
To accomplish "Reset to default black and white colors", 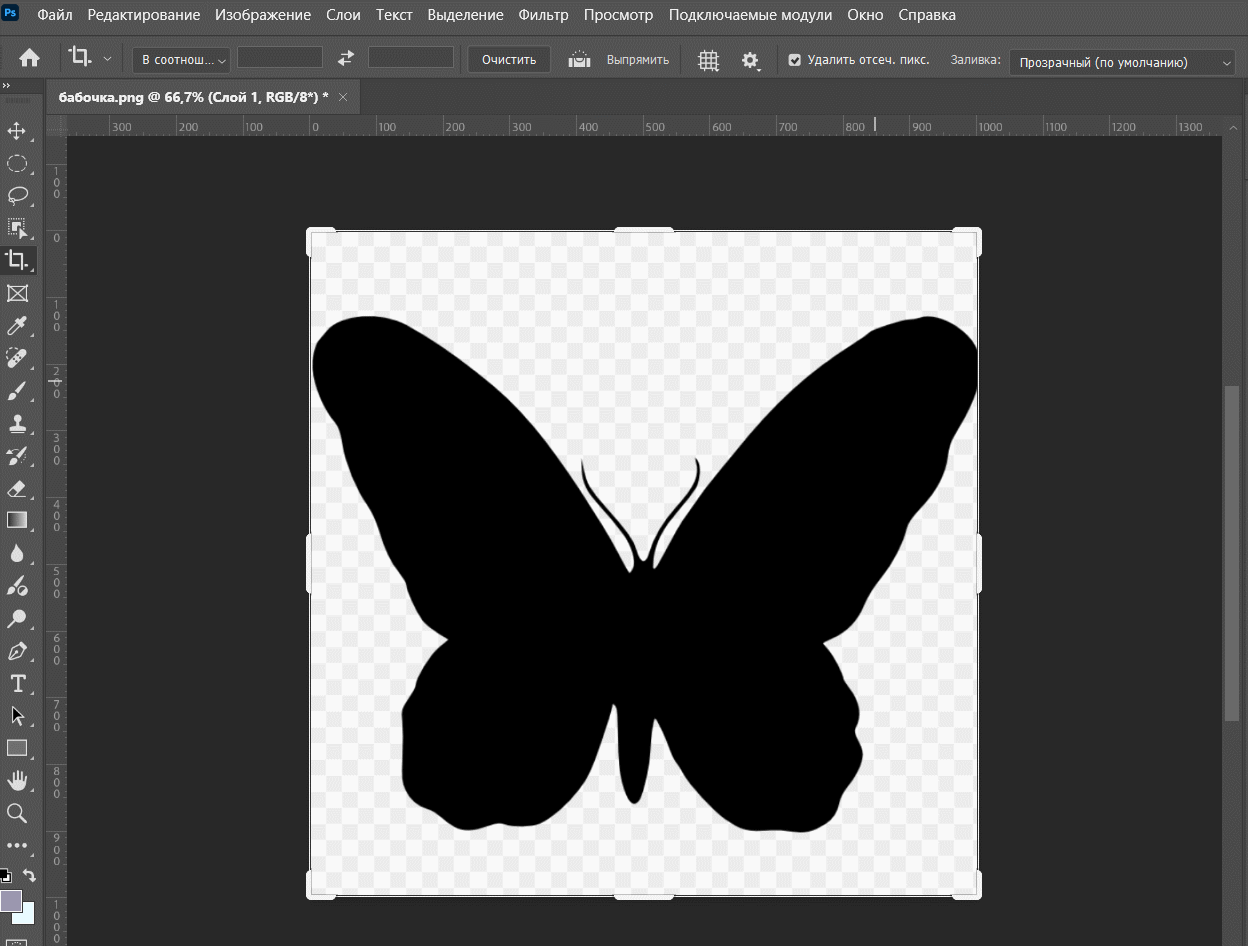I will coord(5,876).
